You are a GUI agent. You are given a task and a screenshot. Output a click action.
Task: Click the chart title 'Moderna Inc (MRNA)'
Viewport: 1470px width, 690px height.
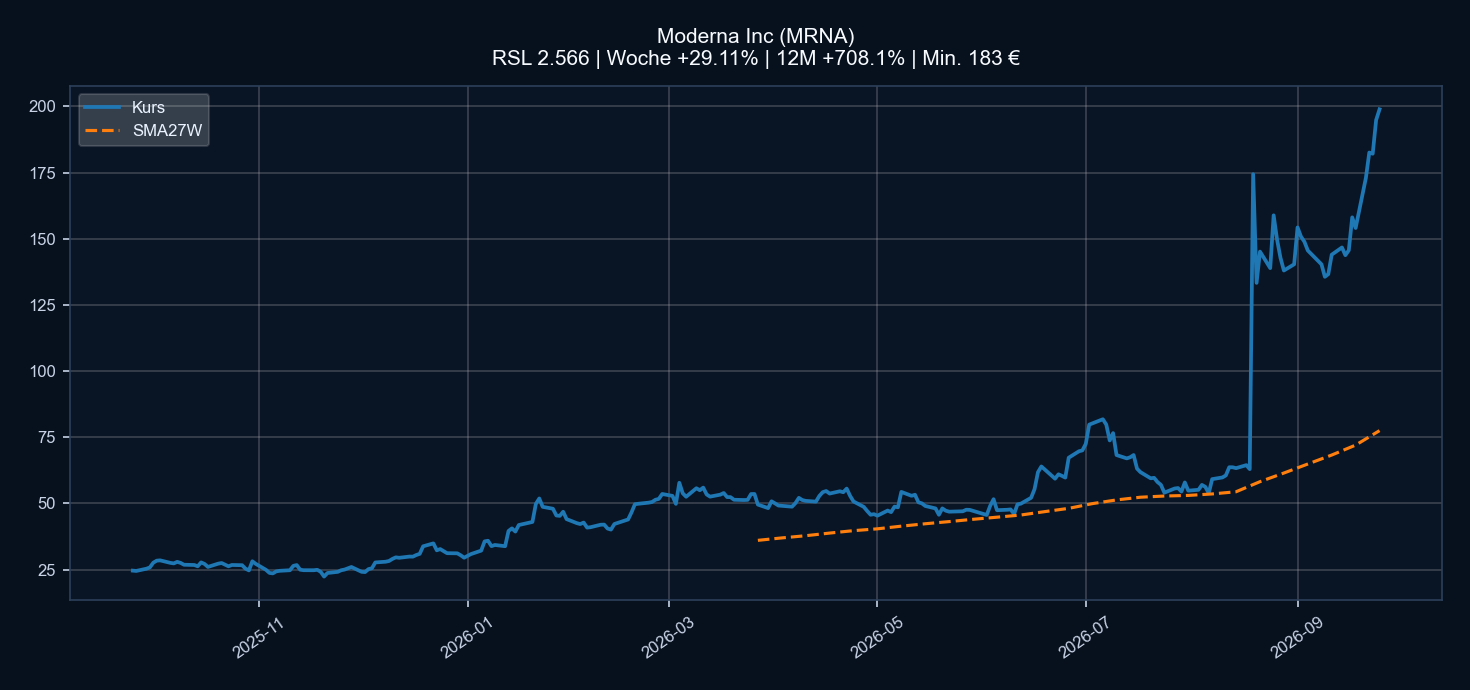(755, 37)
